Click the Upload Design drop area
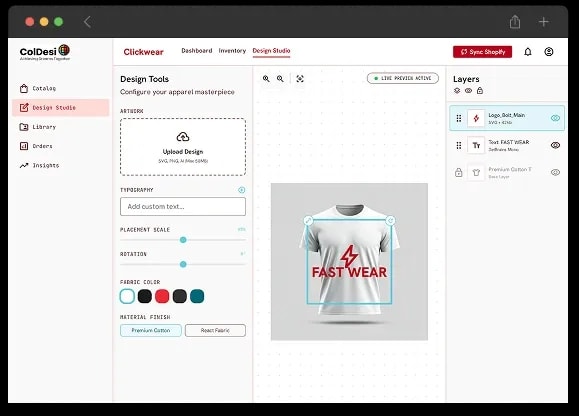The height and width of the screenshot is (416, 579). [x=183, y=147]
